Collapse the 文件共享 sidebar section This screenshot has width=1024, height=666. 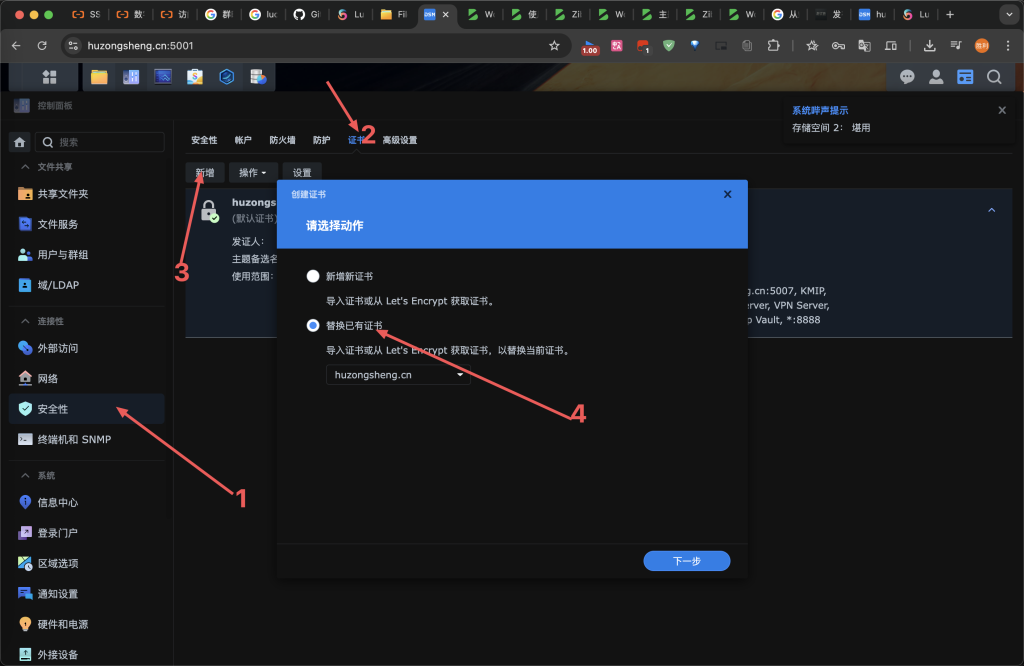click(x=25, y=167)
